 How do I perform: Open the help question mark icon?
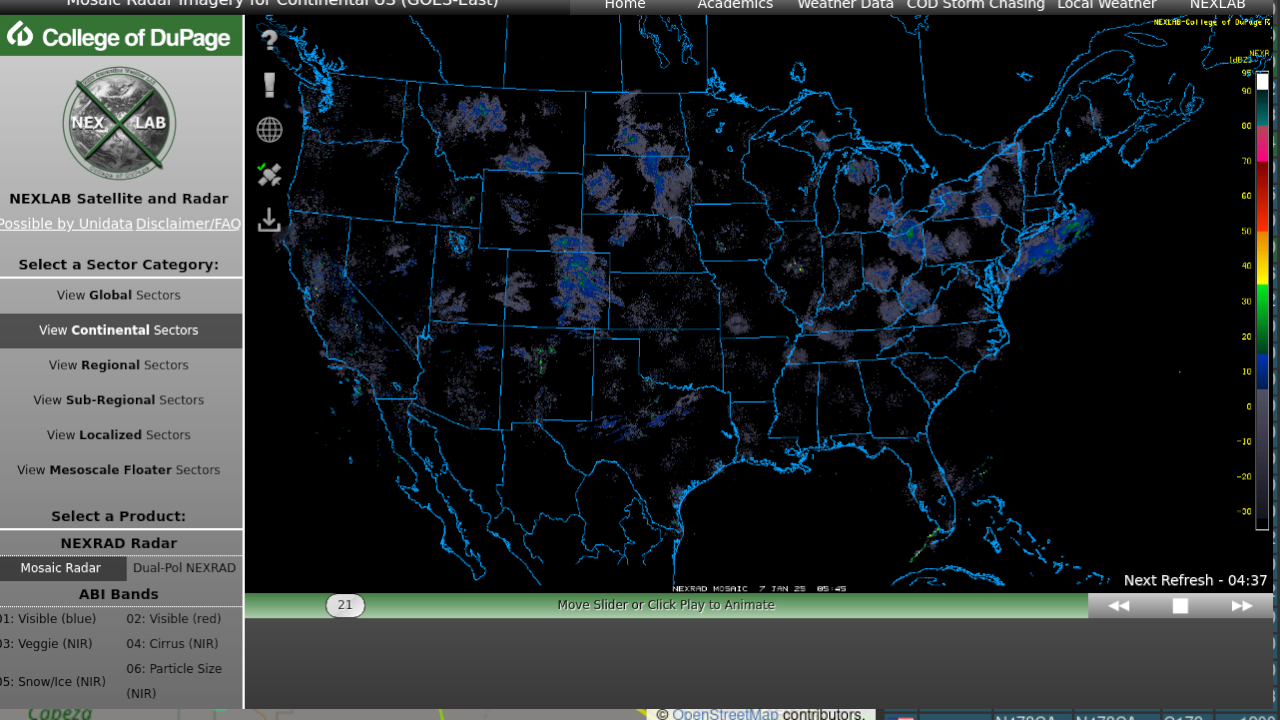pos(269,40)
